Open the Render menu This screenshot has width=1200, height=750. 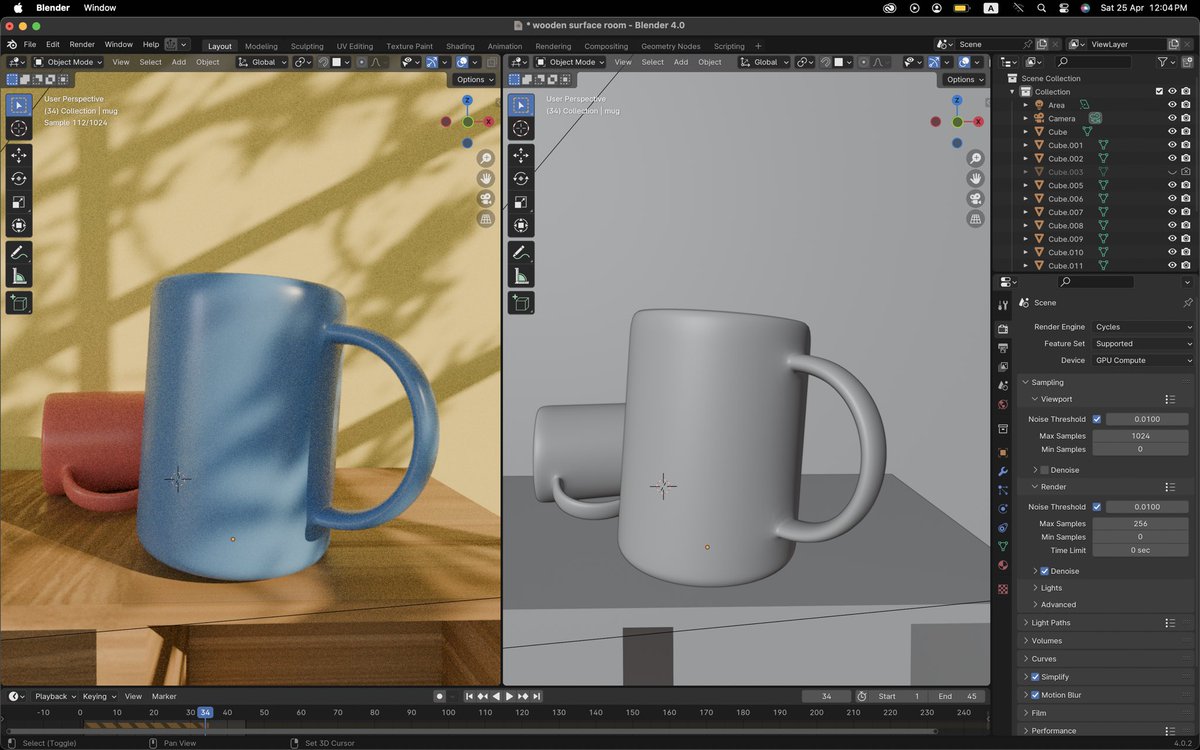82,45
